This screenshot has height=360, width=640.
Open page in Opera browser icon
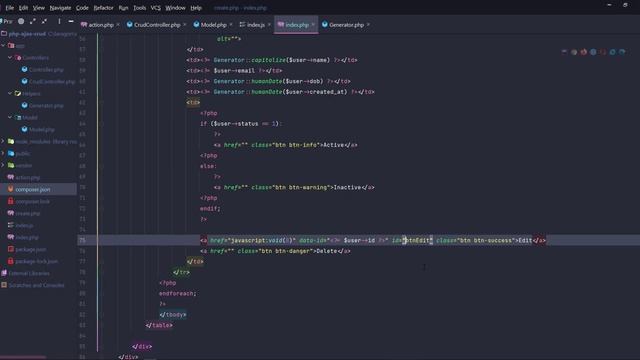click(x=602, y=52)
